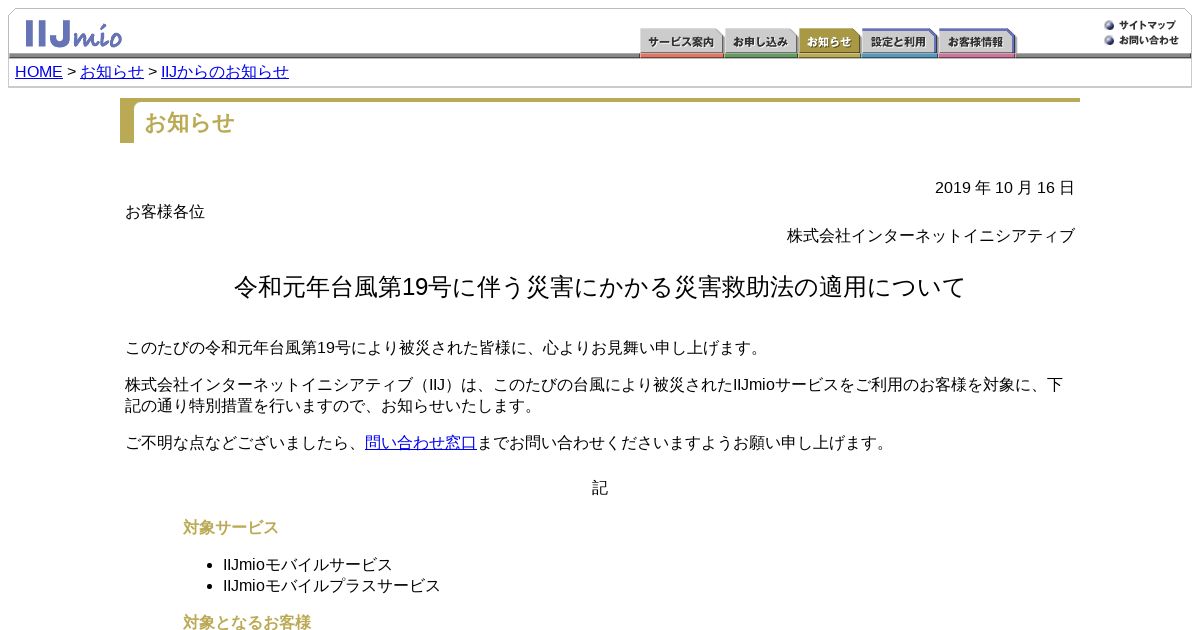Click the bullet icon beside お問い合わせ
The image size is (1200, 630).
[1109, 40]
